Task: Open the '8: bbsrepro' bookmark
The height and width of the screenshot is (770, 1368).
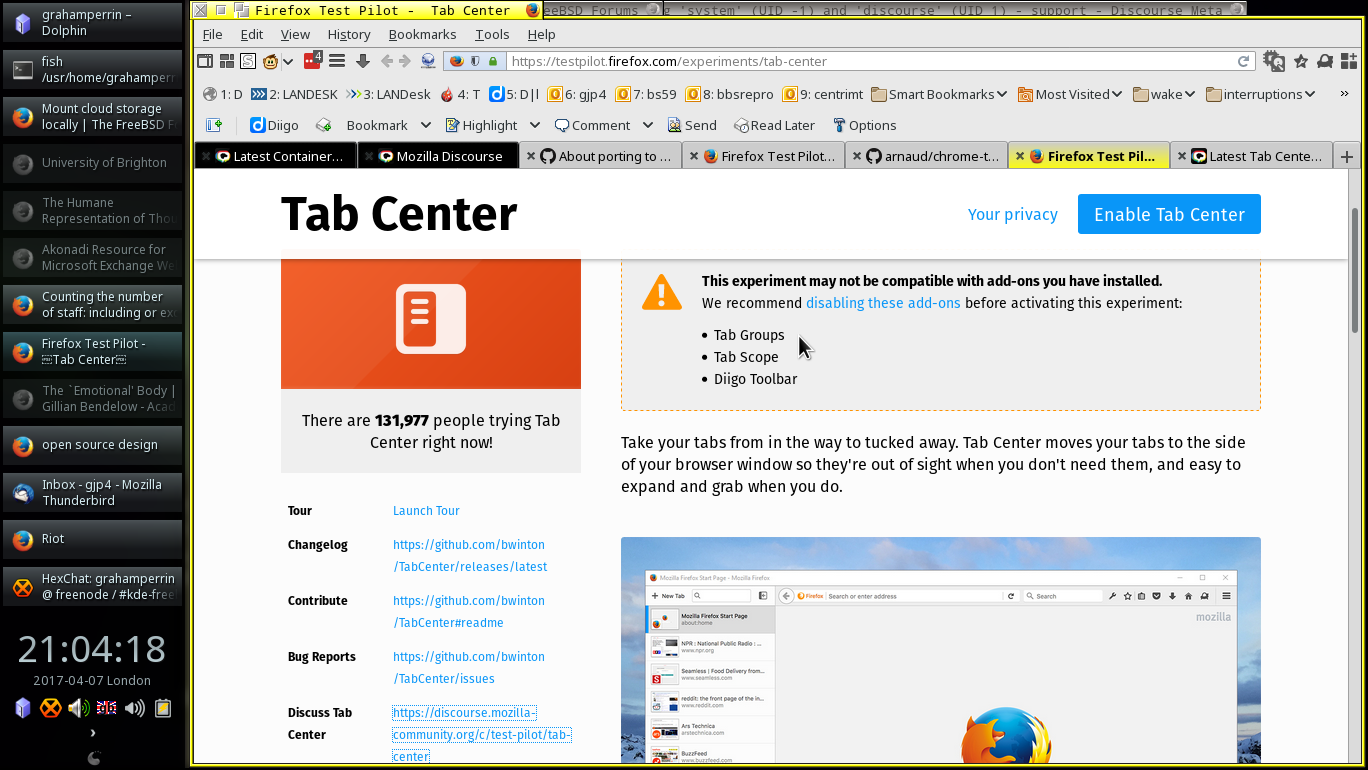Action: pyautogui.click(x=729, y=94)
